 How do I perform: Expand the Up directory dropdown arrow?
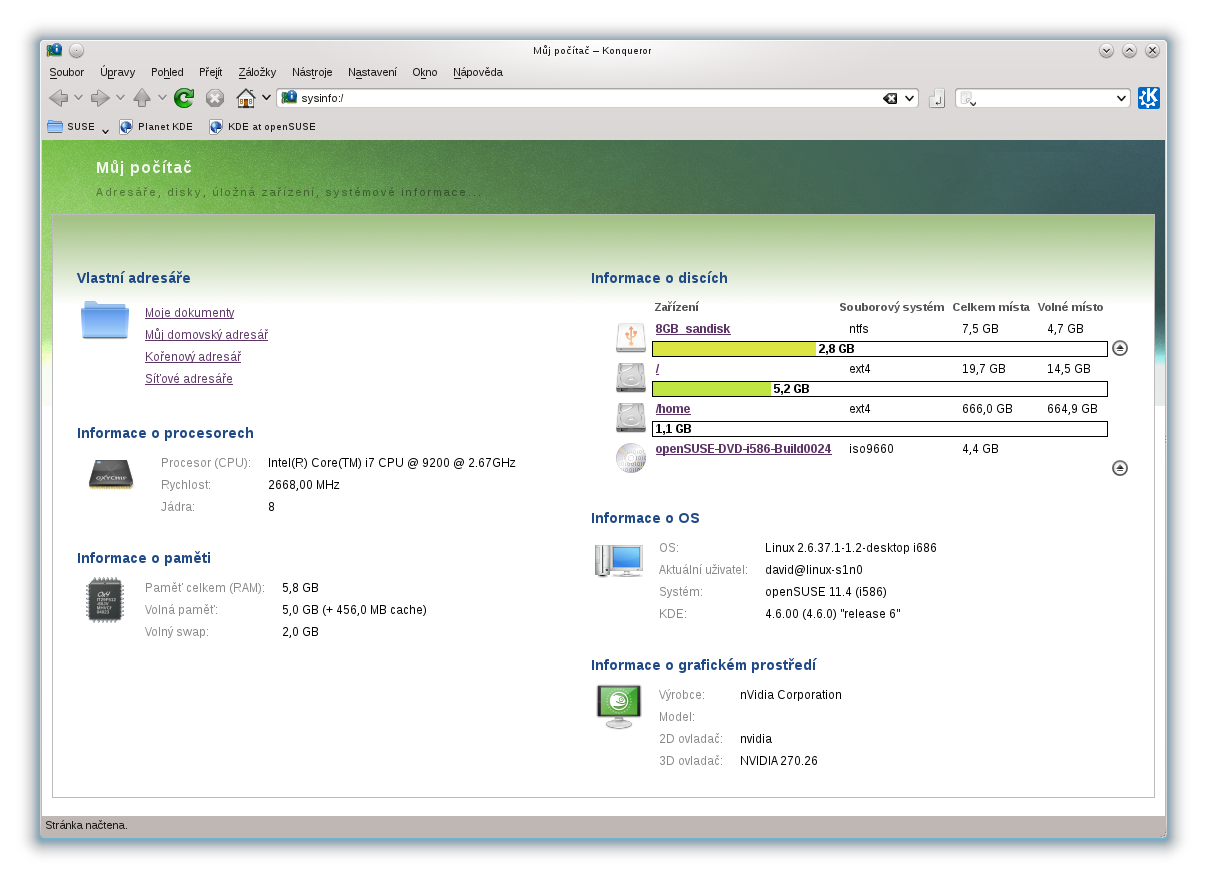click(x=162, y=98)
